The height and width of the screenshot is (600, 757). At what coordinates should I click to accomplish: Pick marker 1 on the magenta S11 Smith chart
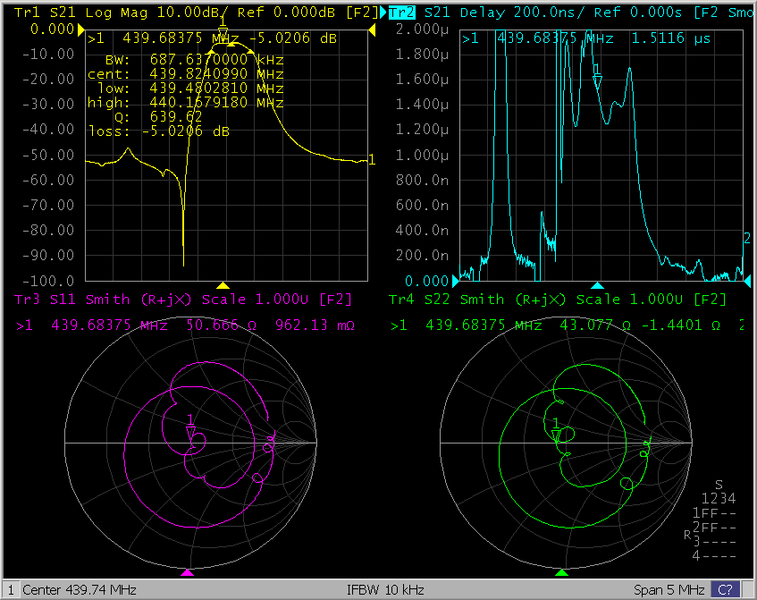click(x=190, y=431)
